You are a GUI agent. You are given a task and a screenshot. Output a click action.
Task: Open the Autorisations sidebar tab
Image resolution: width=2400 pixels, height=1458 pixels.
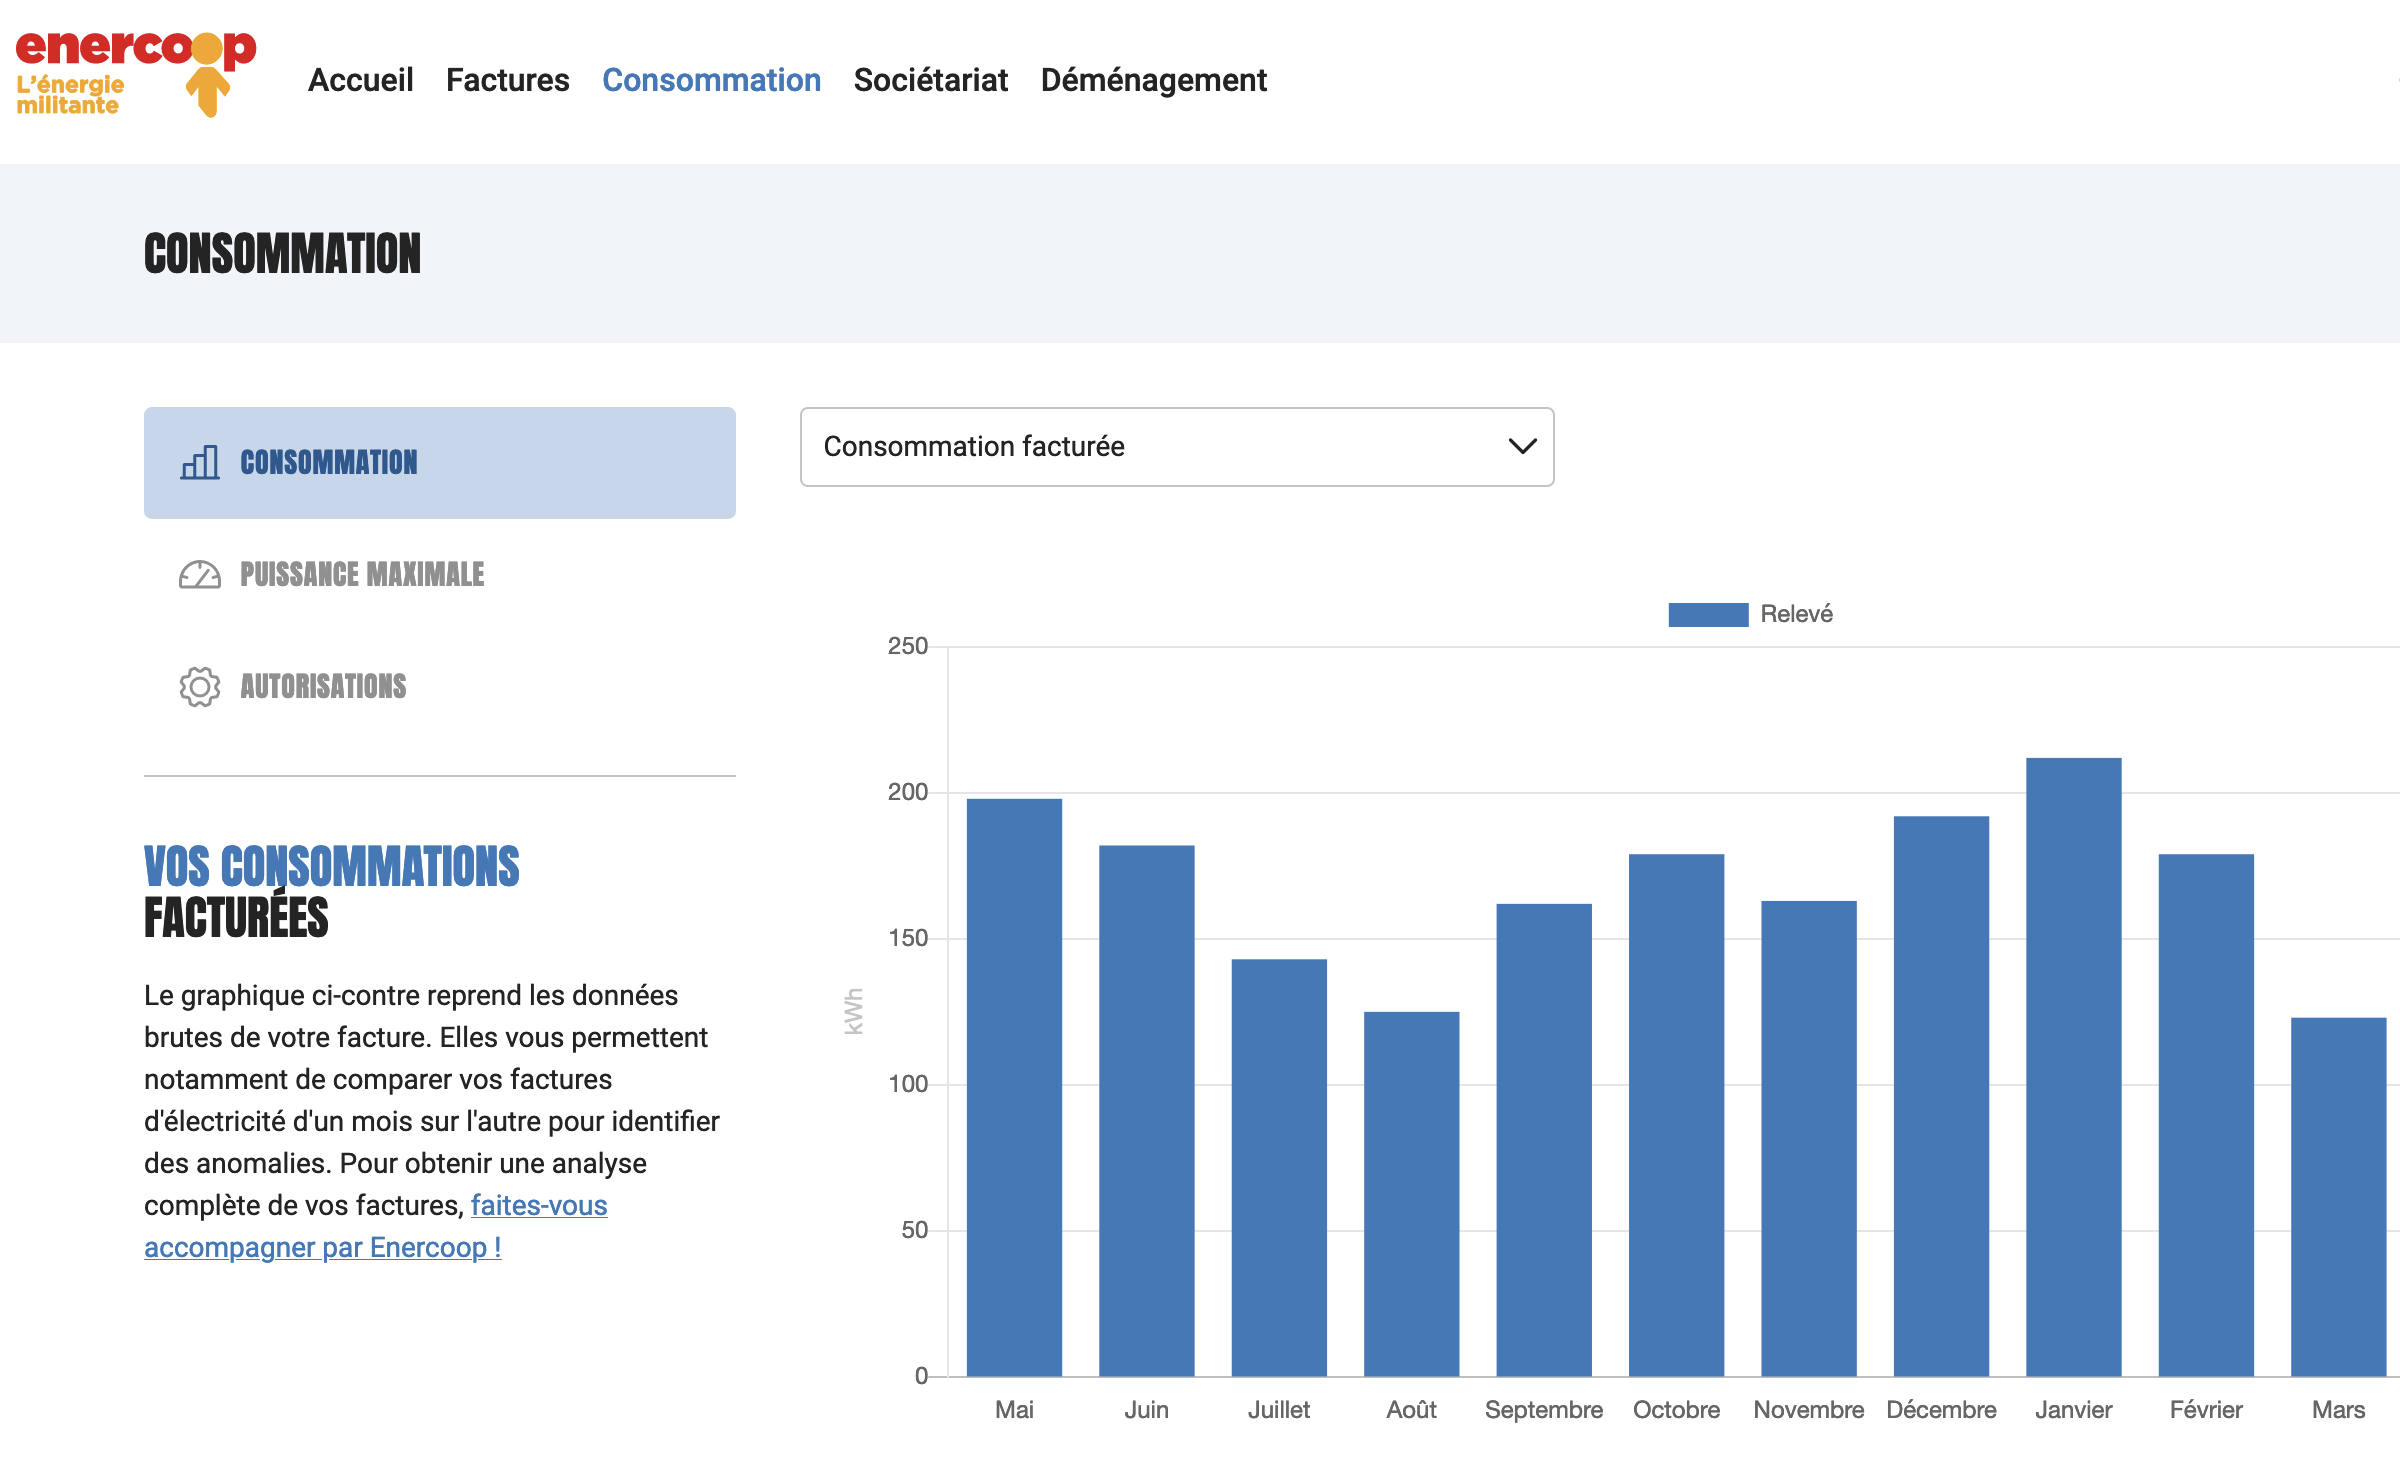point(323,687)
